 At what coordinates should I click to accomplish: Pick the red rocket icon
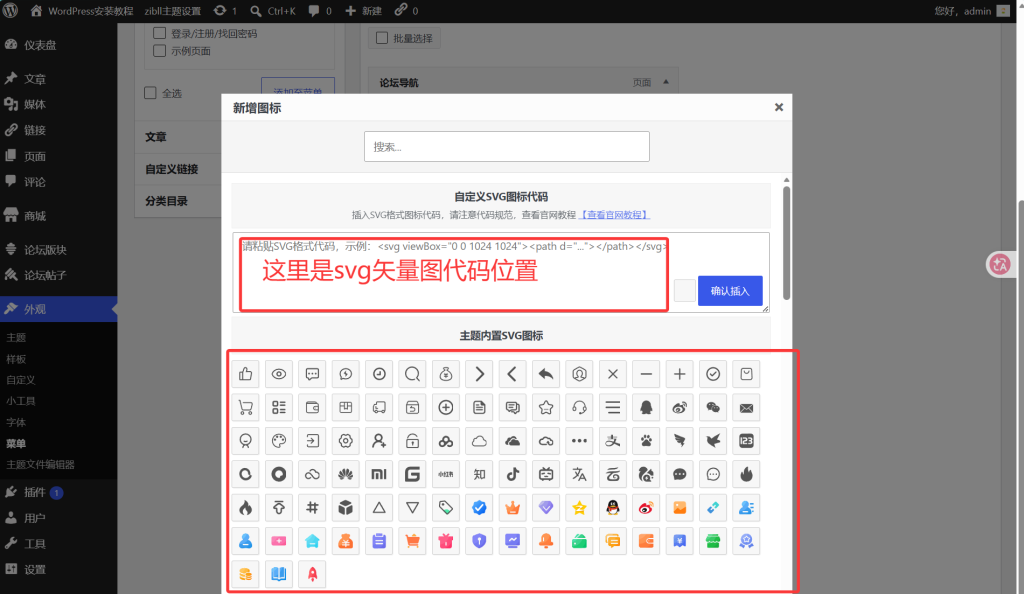[312, 574]
